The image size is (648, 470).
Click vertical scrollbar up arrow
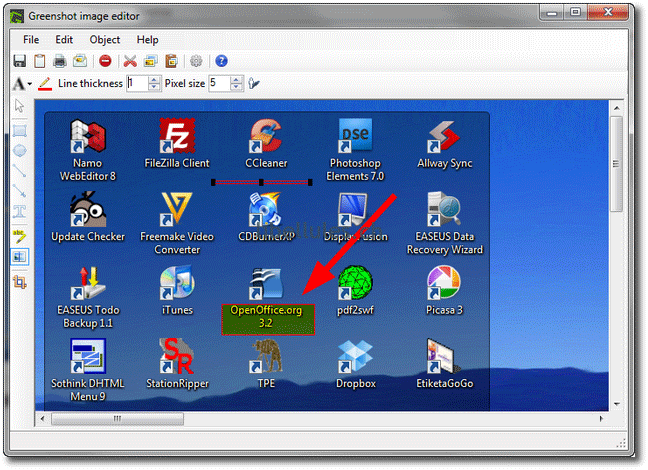(617, 108)
